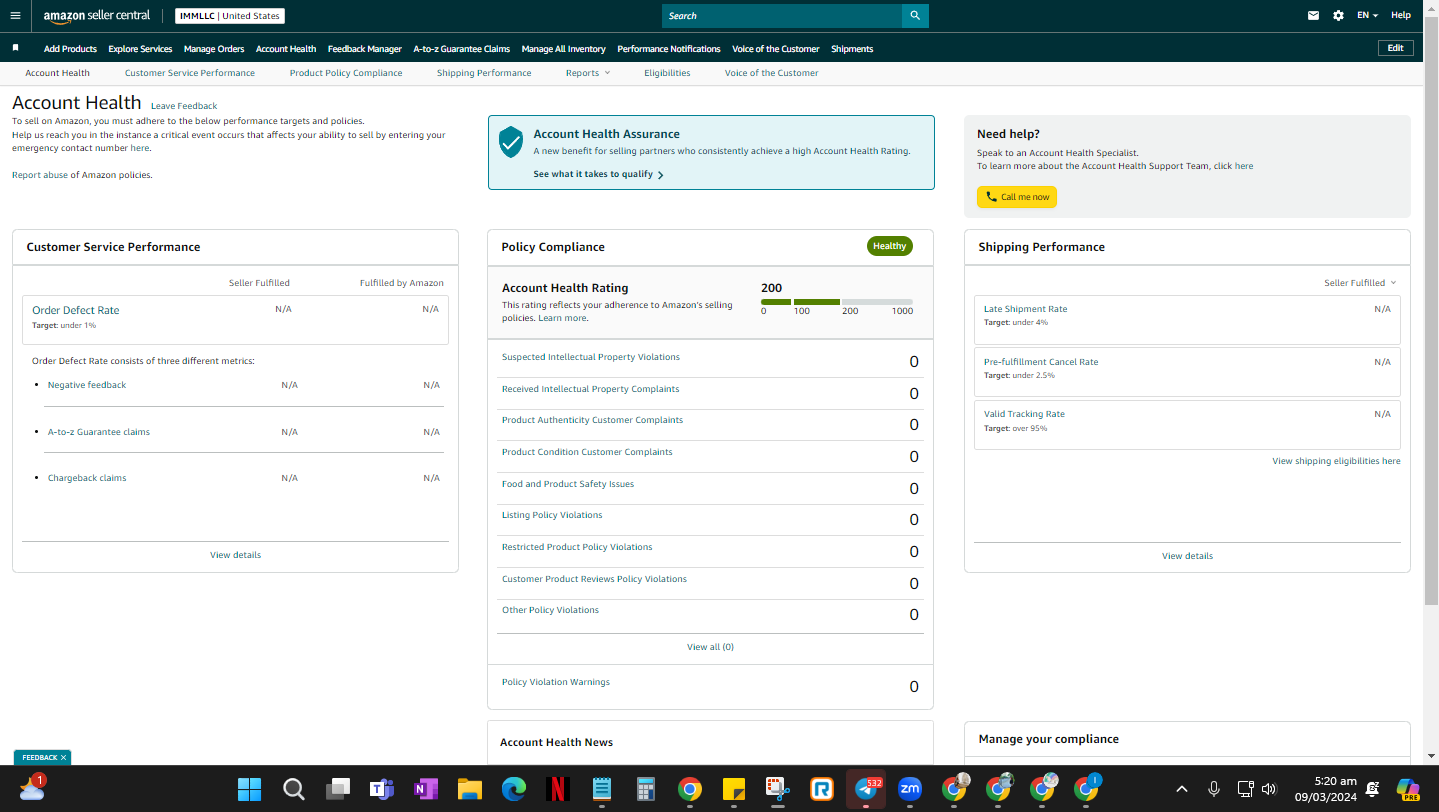
Task: Click the bookmark flag icon
Action: pyautogui.click(x=15, y=48)
